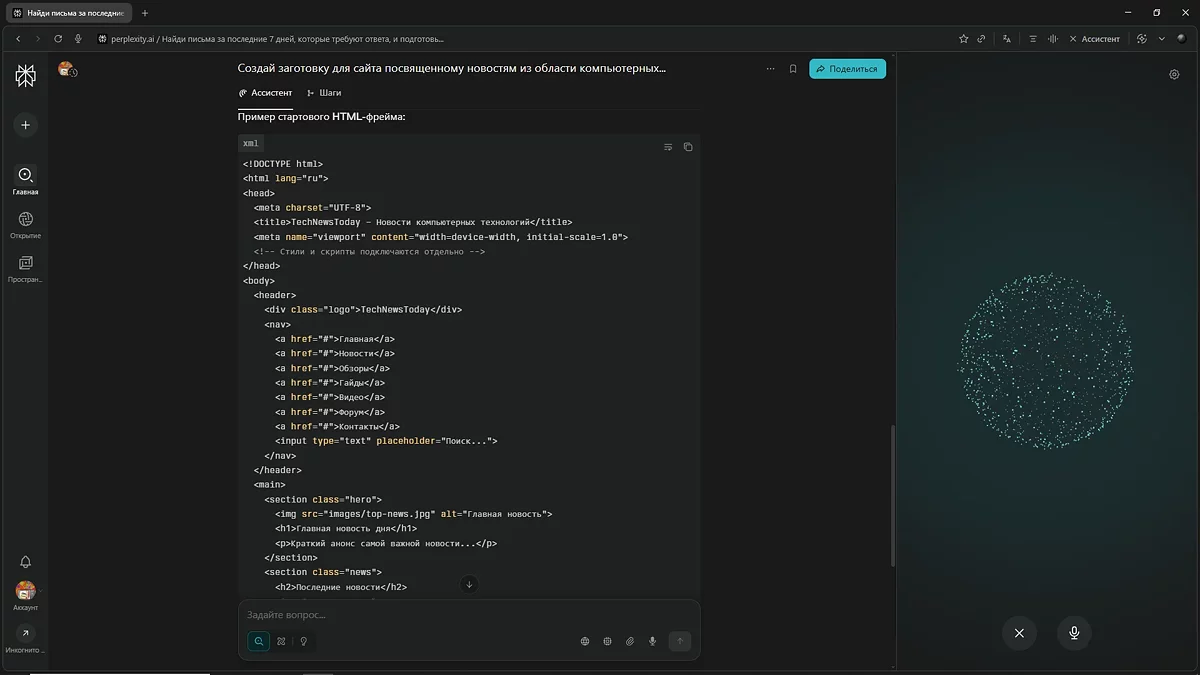Screen dimensions: 1200x675
Task: Click text Пример стартового HTML-фрейма
Action: click(321, 117)
